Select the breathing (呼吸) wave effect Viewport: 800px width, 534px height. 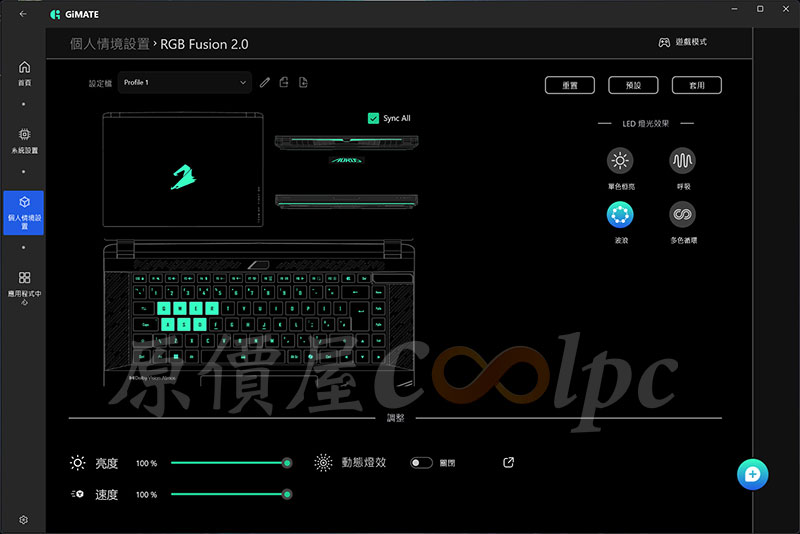pyautogui.click(x=682, y=161)
